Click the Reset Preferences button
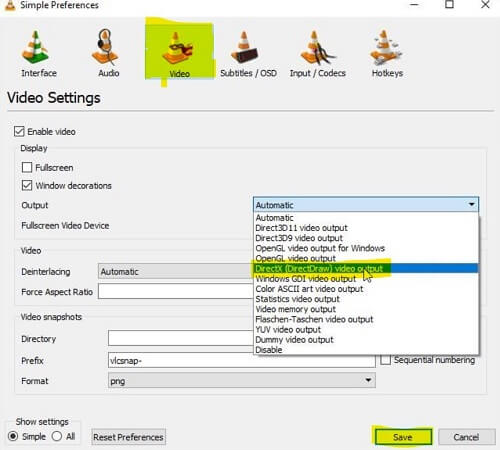 tap(128, 437)
